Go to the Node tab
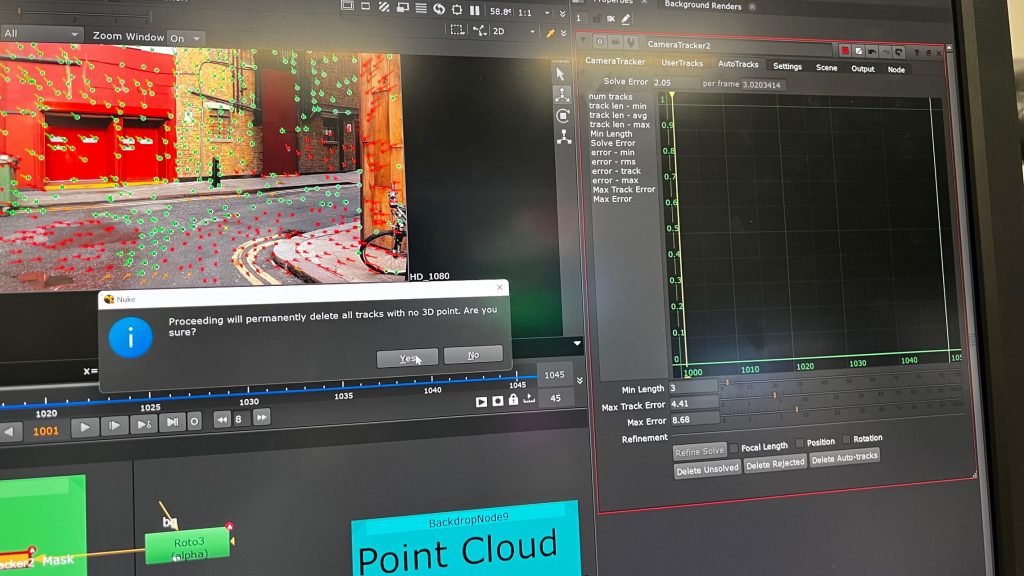This screenshot has width=1024, height=576. 896,69
